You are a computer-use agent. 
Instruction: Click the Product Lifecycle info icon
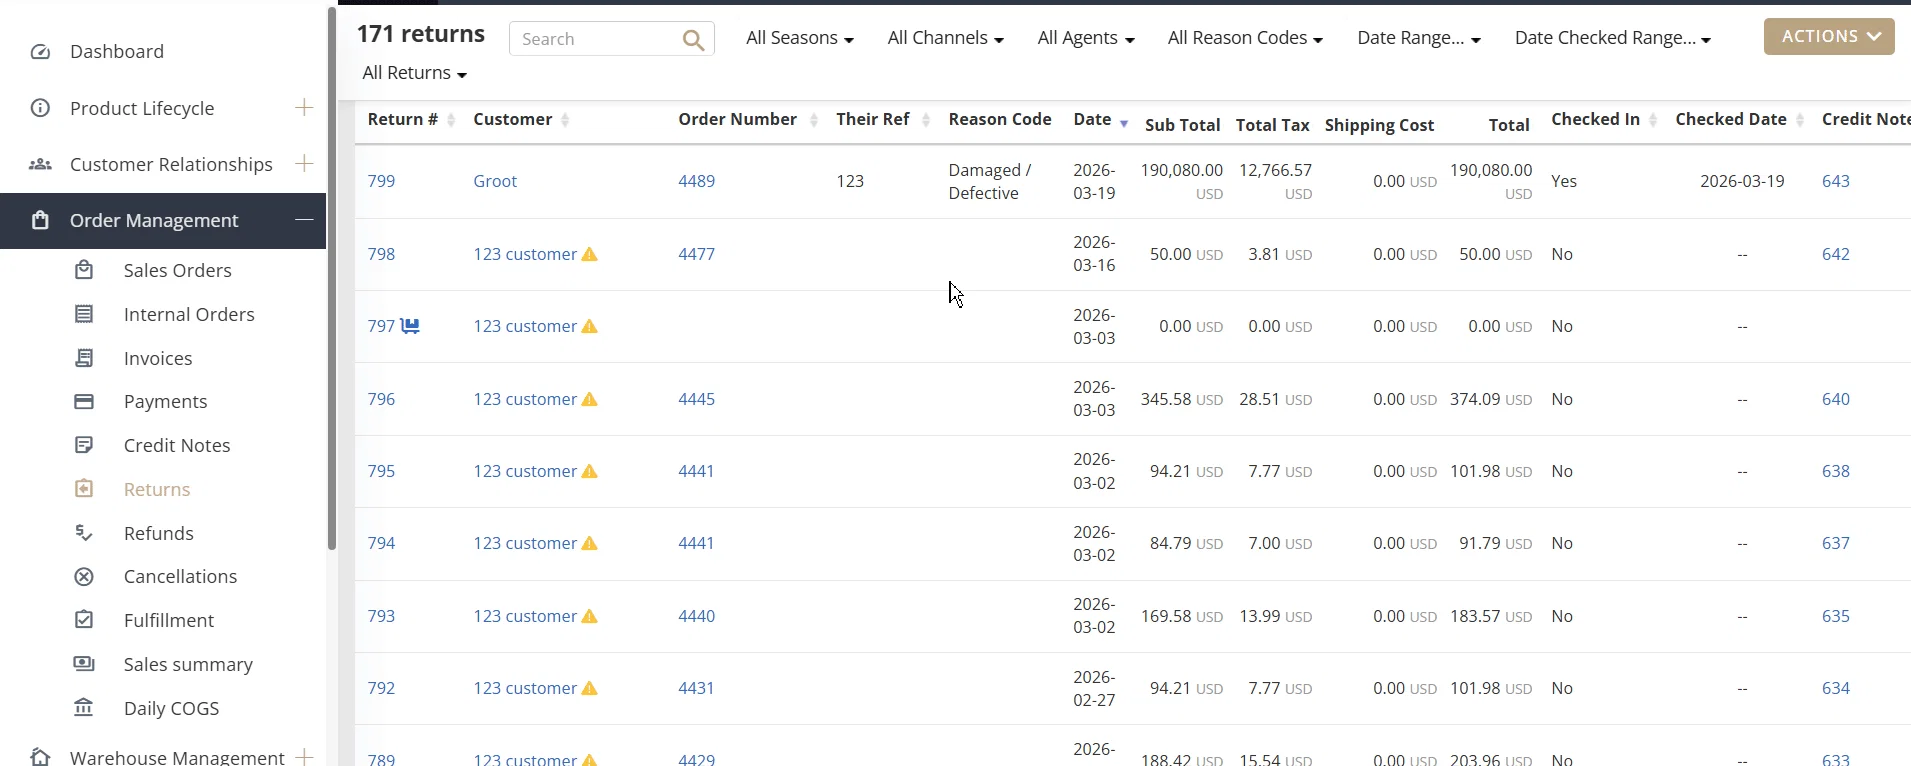pos(40,108)
